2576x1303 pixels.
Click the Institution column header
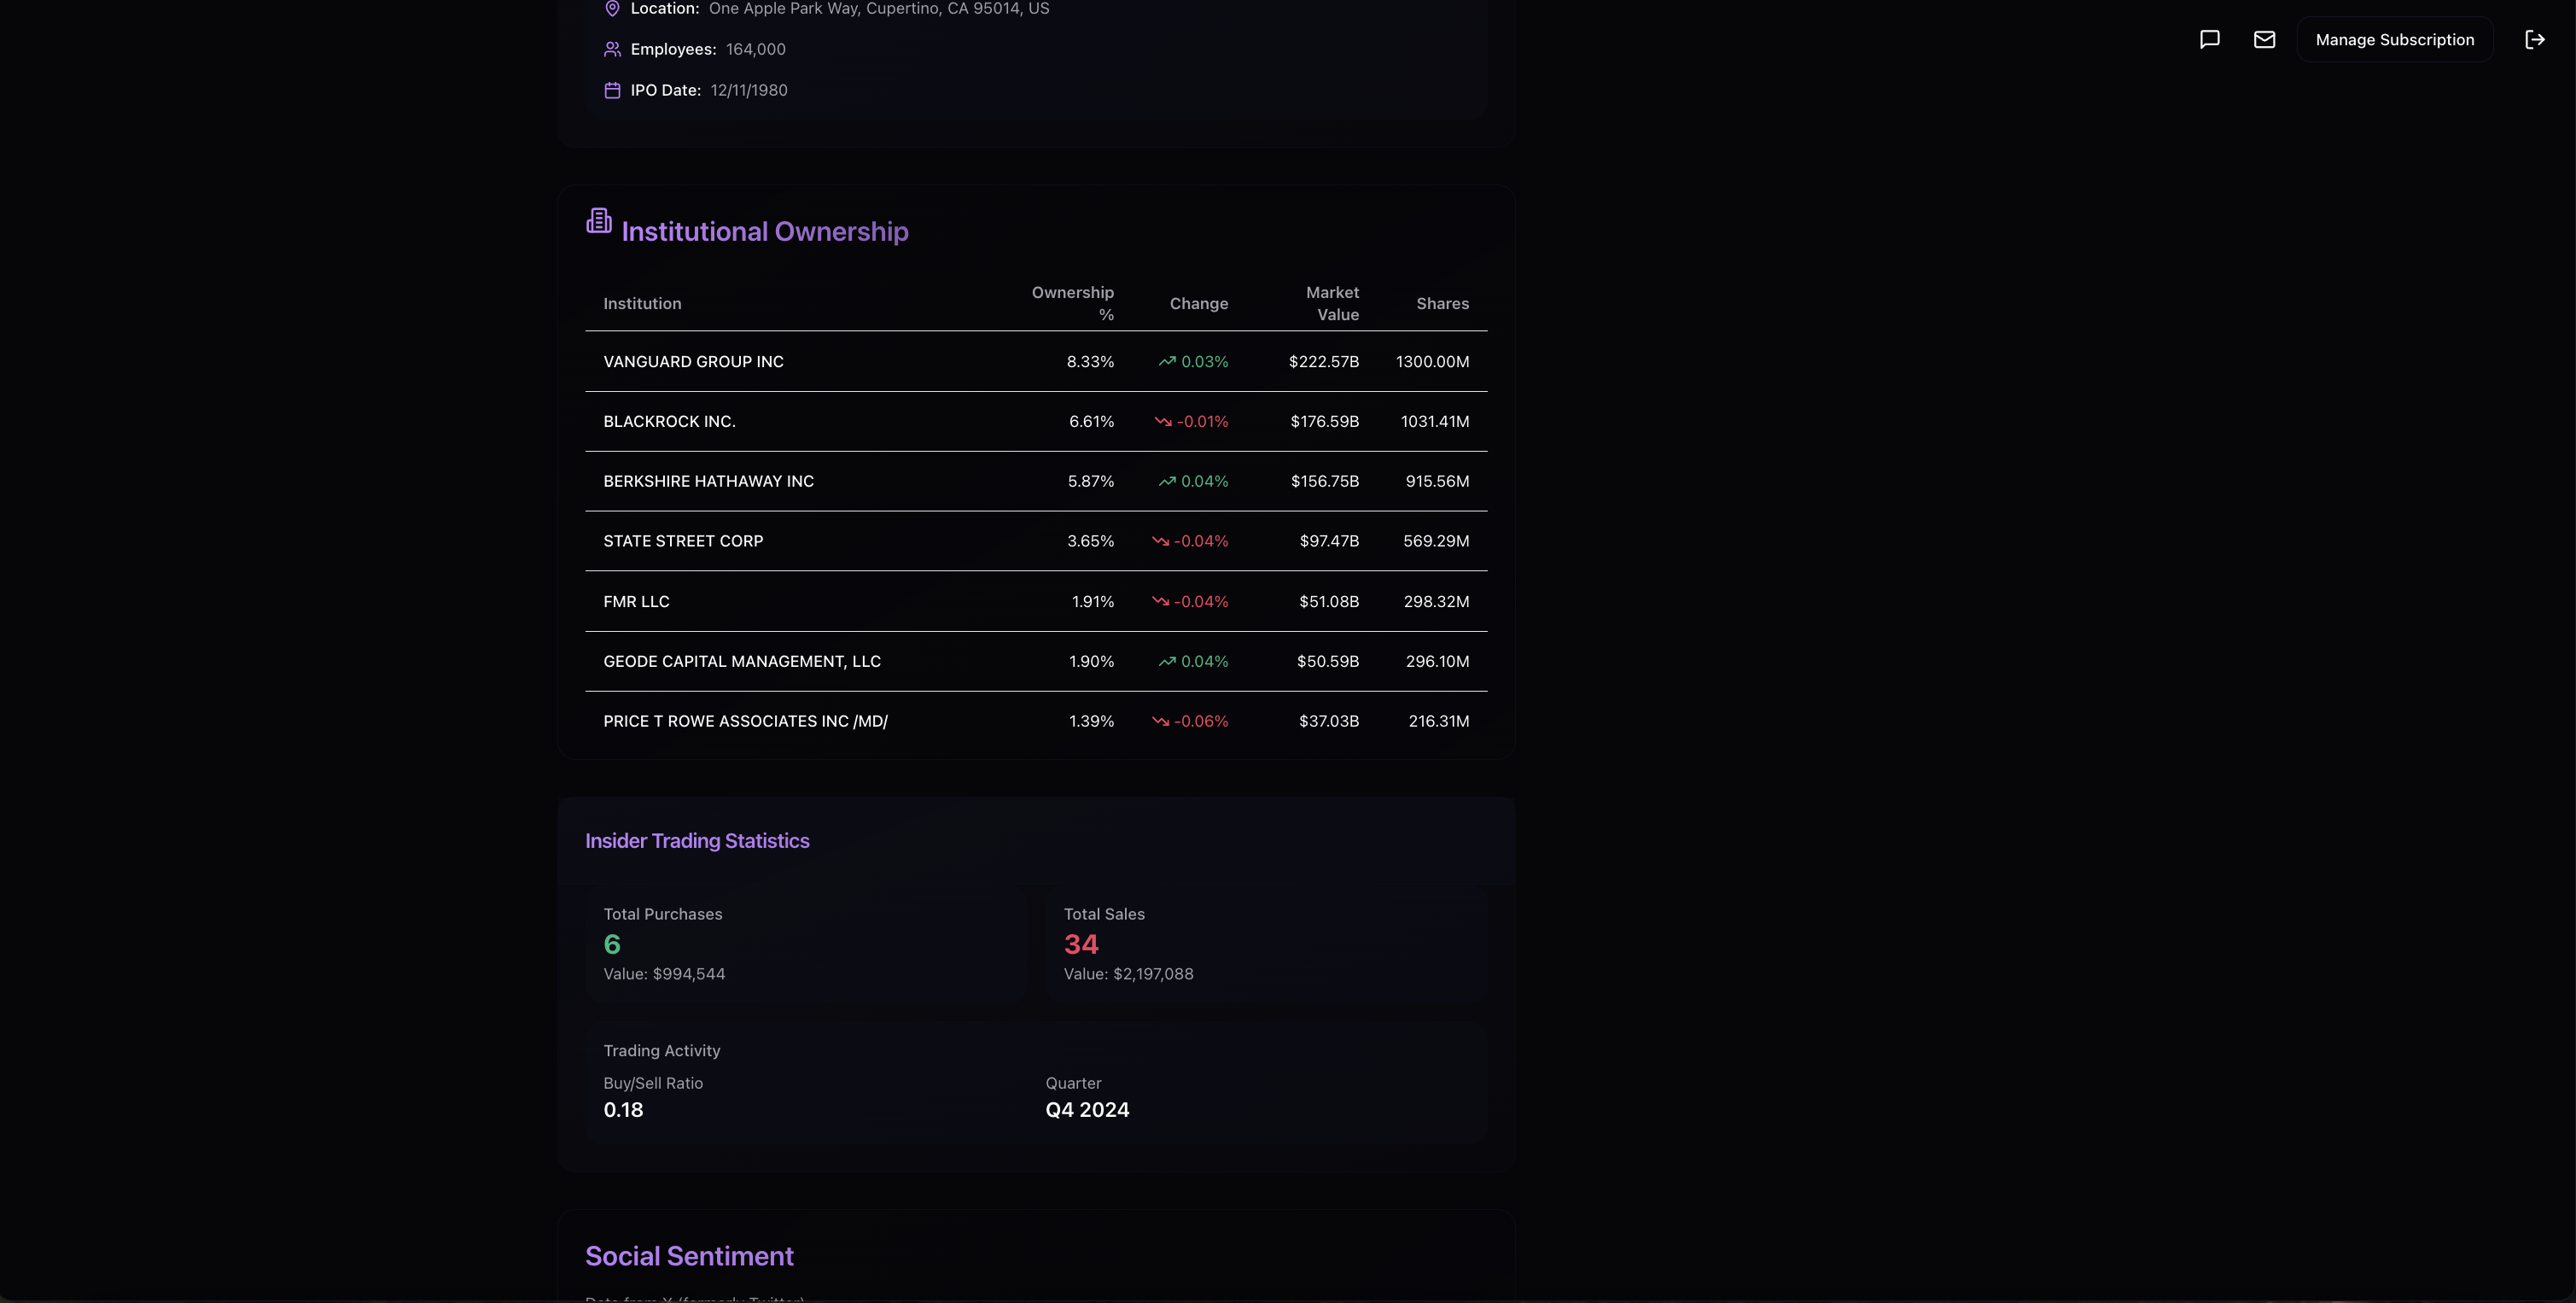coord(642,303)
